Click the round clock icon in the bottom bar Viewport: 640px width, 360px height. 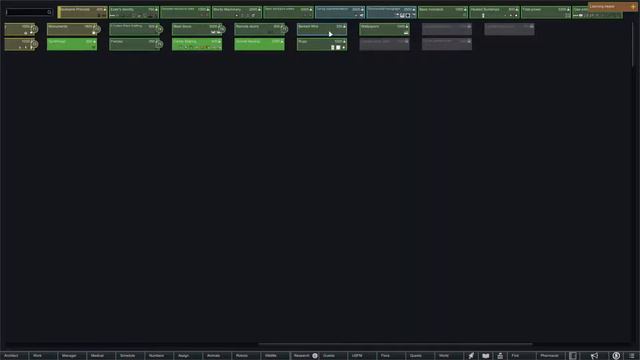pos(616,356)
